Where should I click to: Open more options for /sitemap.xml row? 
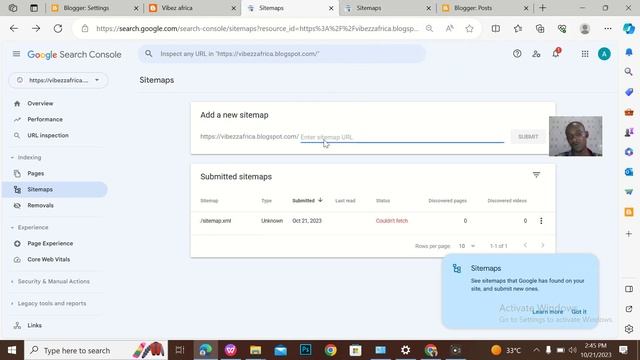tap(541, 221)
